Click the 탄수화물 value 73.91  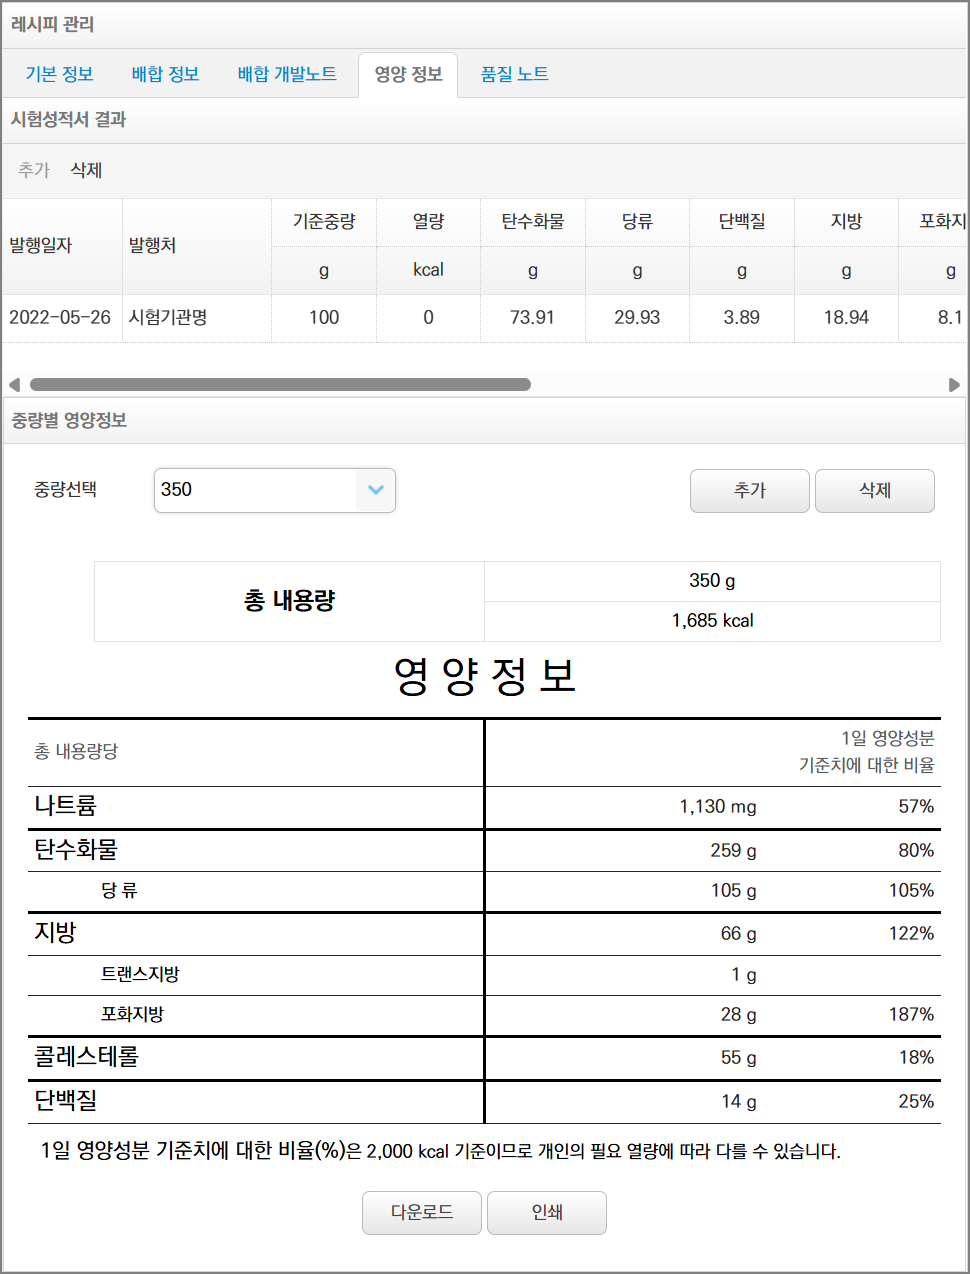532,318
